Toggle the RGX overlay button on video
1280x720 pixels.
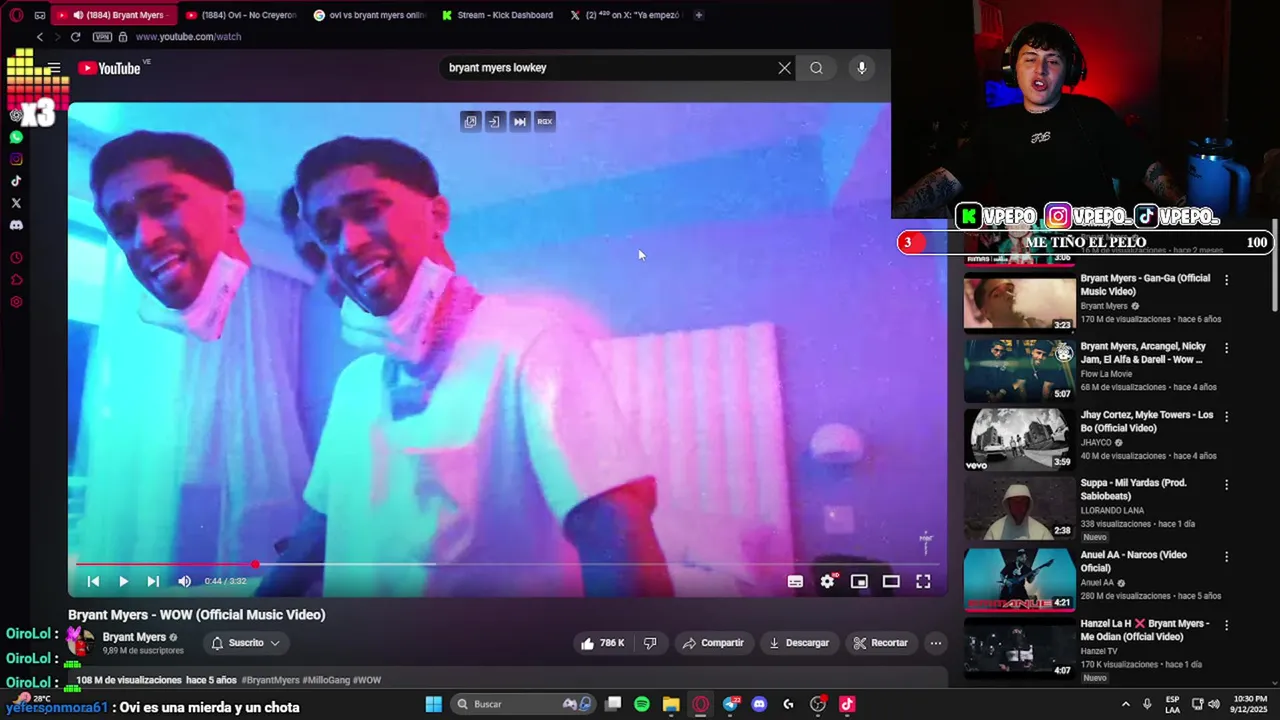[545, 121]
